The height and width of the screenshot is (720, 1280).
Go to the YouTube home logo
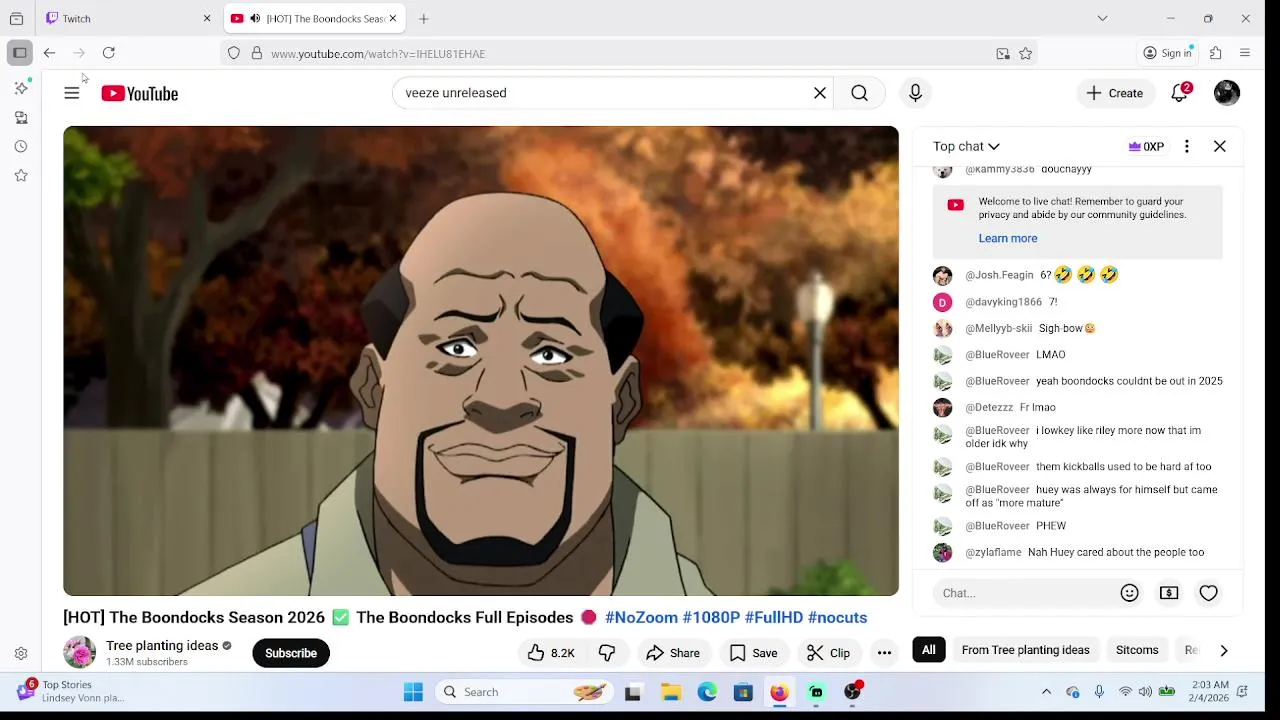pos(139,93)
